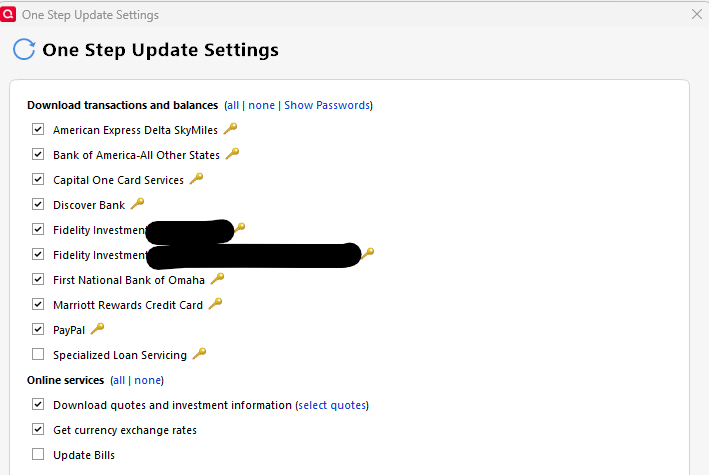Select all in Download transactions and balances

point(233,105)
